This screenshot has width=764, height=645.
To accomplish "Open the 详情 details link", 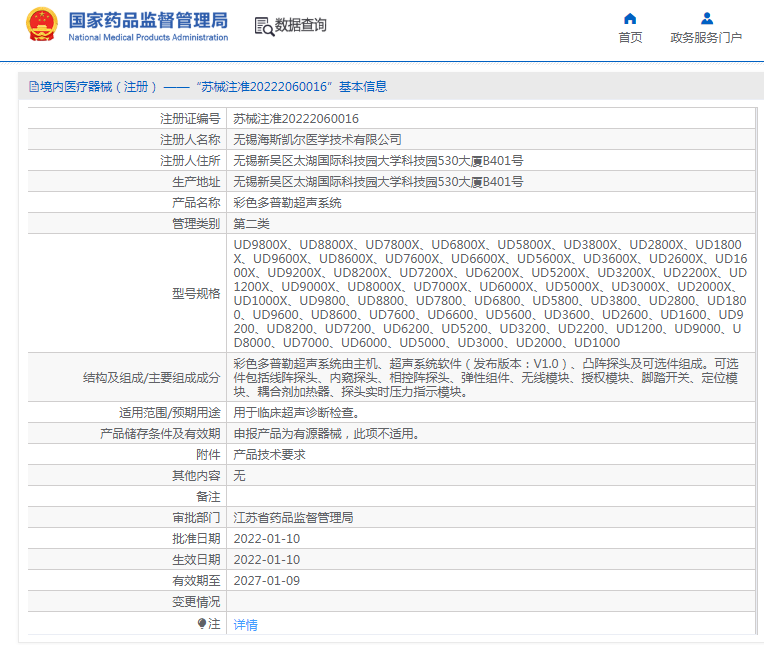I will click(246, 625).
